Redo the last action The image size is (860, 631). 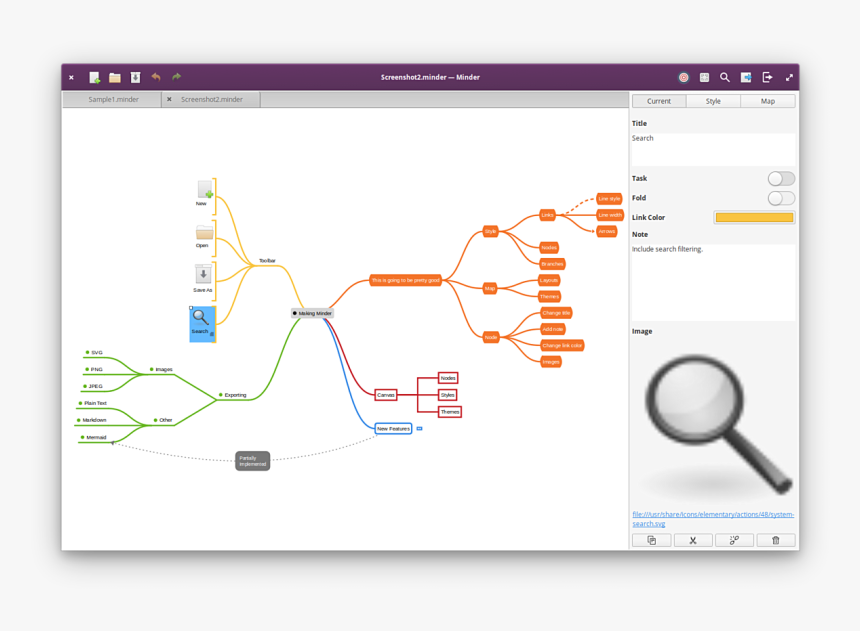click(177, 77)
